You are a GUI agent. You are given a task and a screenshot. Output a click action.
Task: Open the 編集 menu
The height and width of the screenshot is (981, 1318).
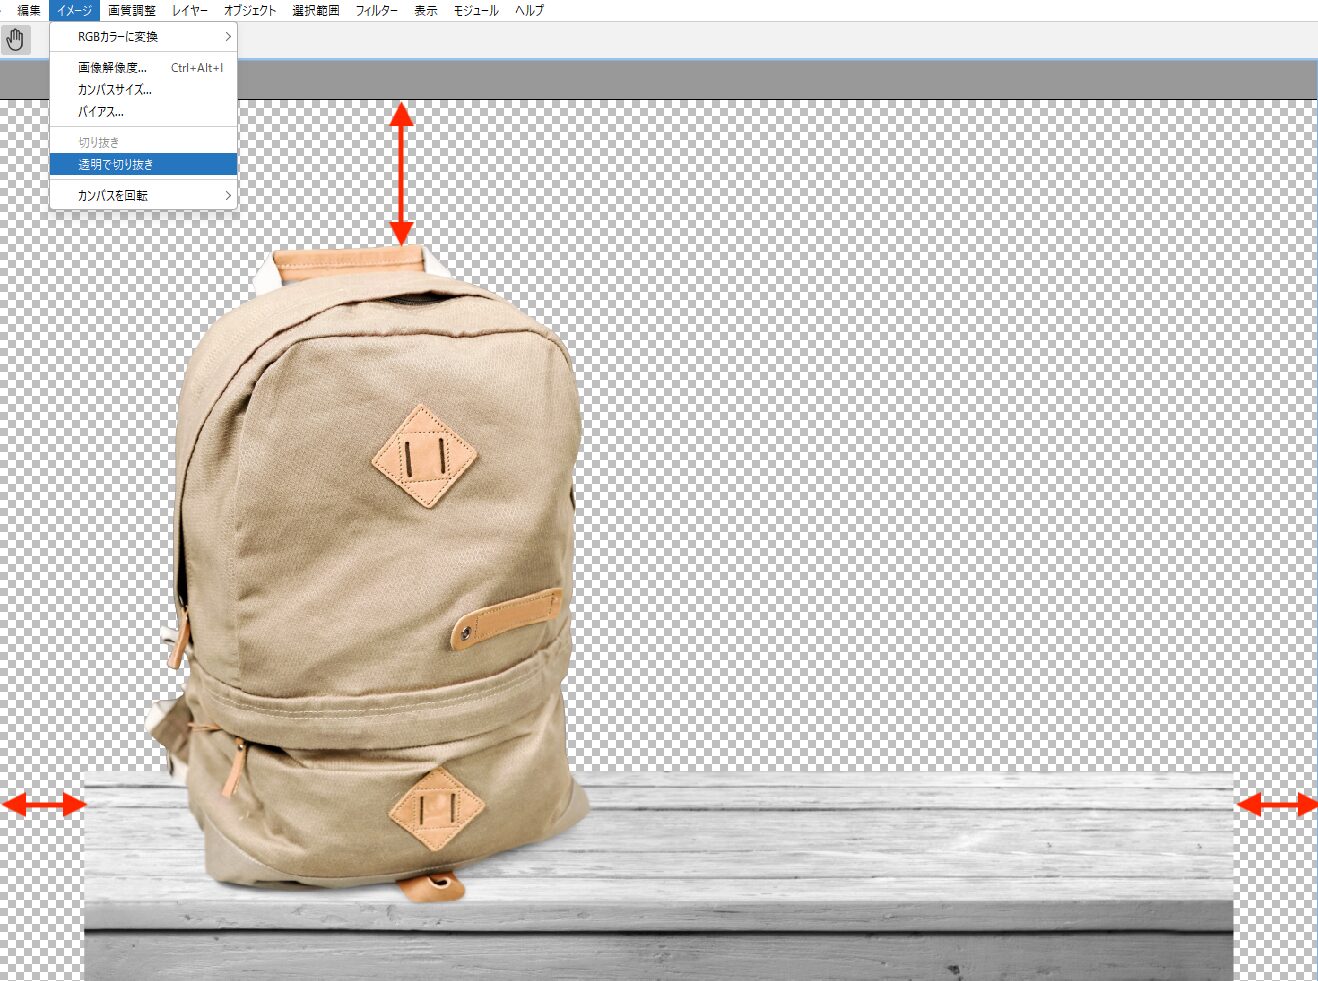point(29,10)
